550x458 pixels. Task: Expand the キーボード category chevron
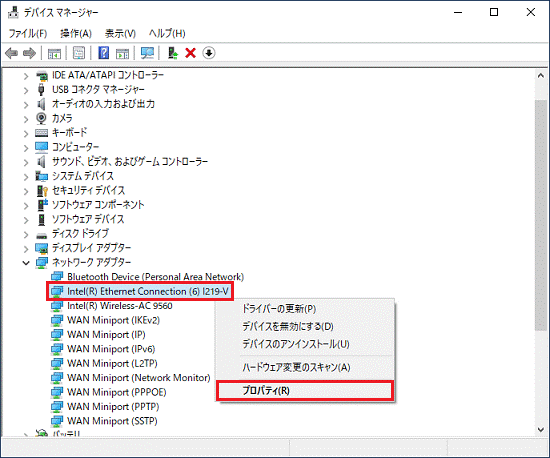click(26, 133)
